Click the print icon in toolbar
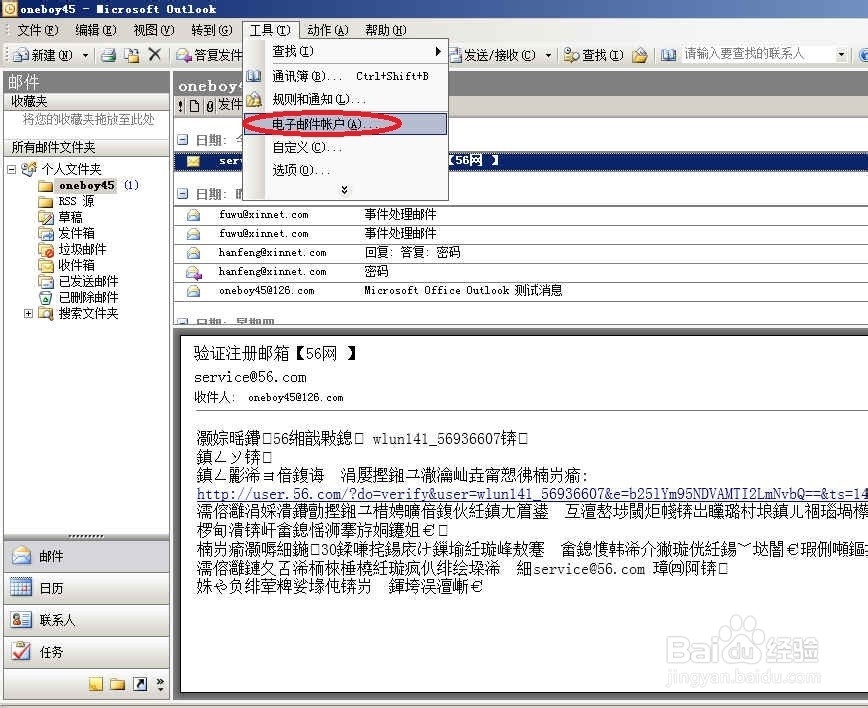This screenshot has width=868, height=708. [108, 55]
